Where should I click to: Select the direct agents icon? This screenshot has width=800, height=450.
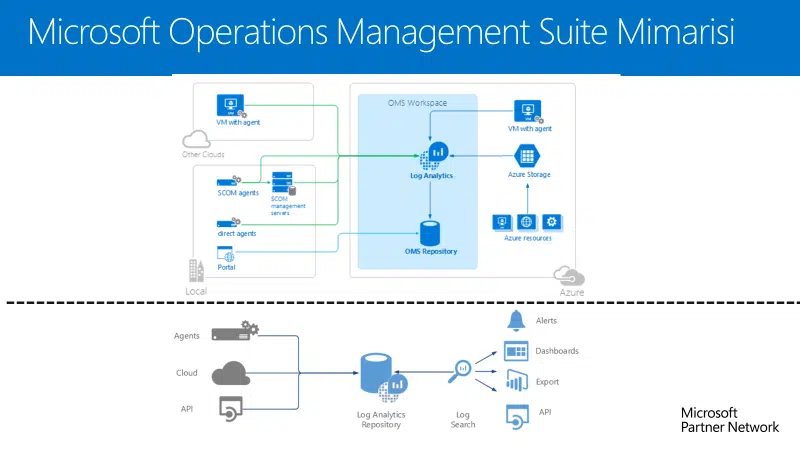pos(228,222)
